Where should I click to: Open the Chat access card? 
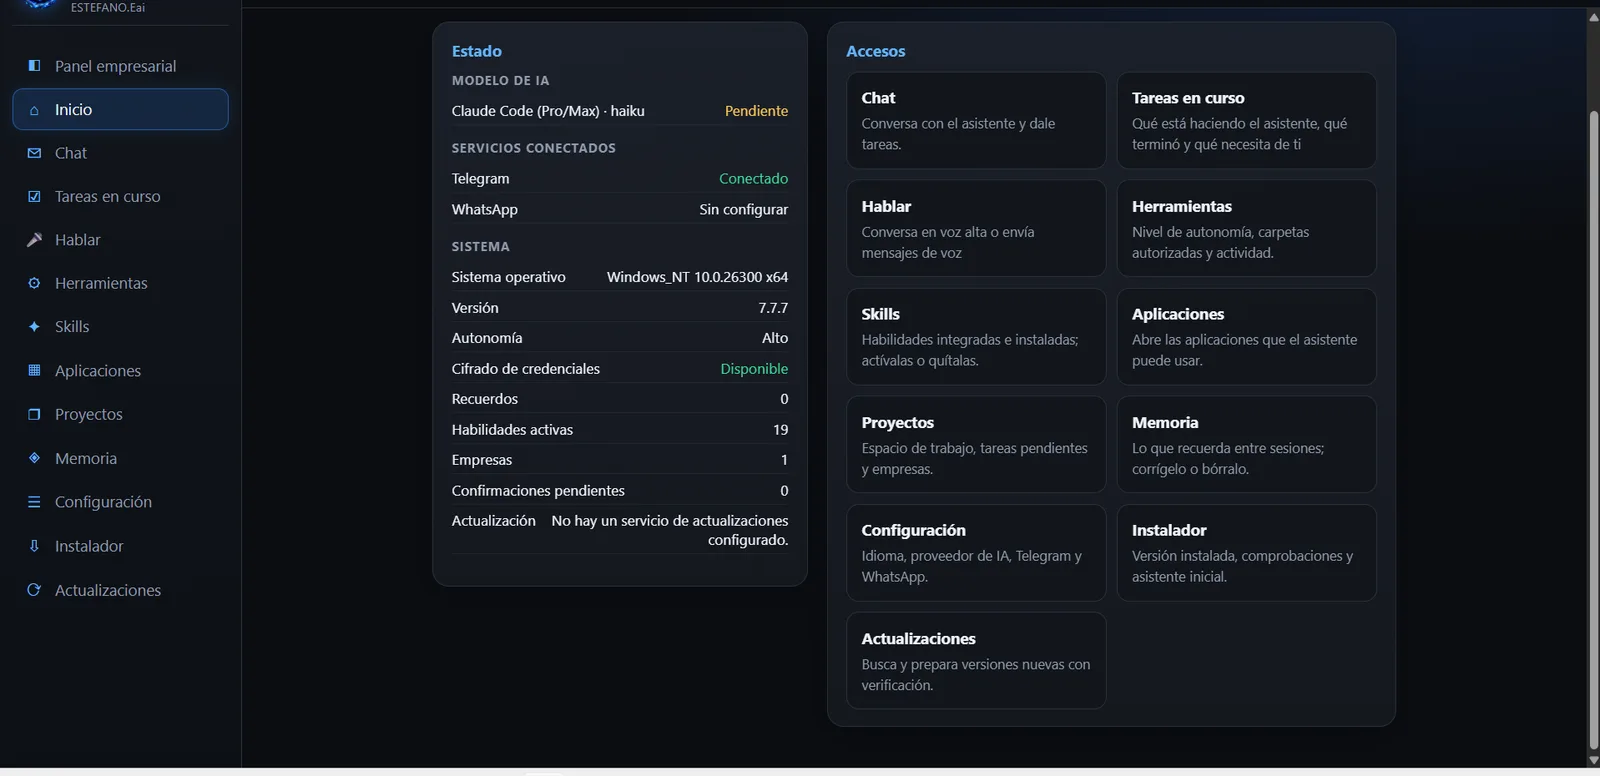point(976,121)
